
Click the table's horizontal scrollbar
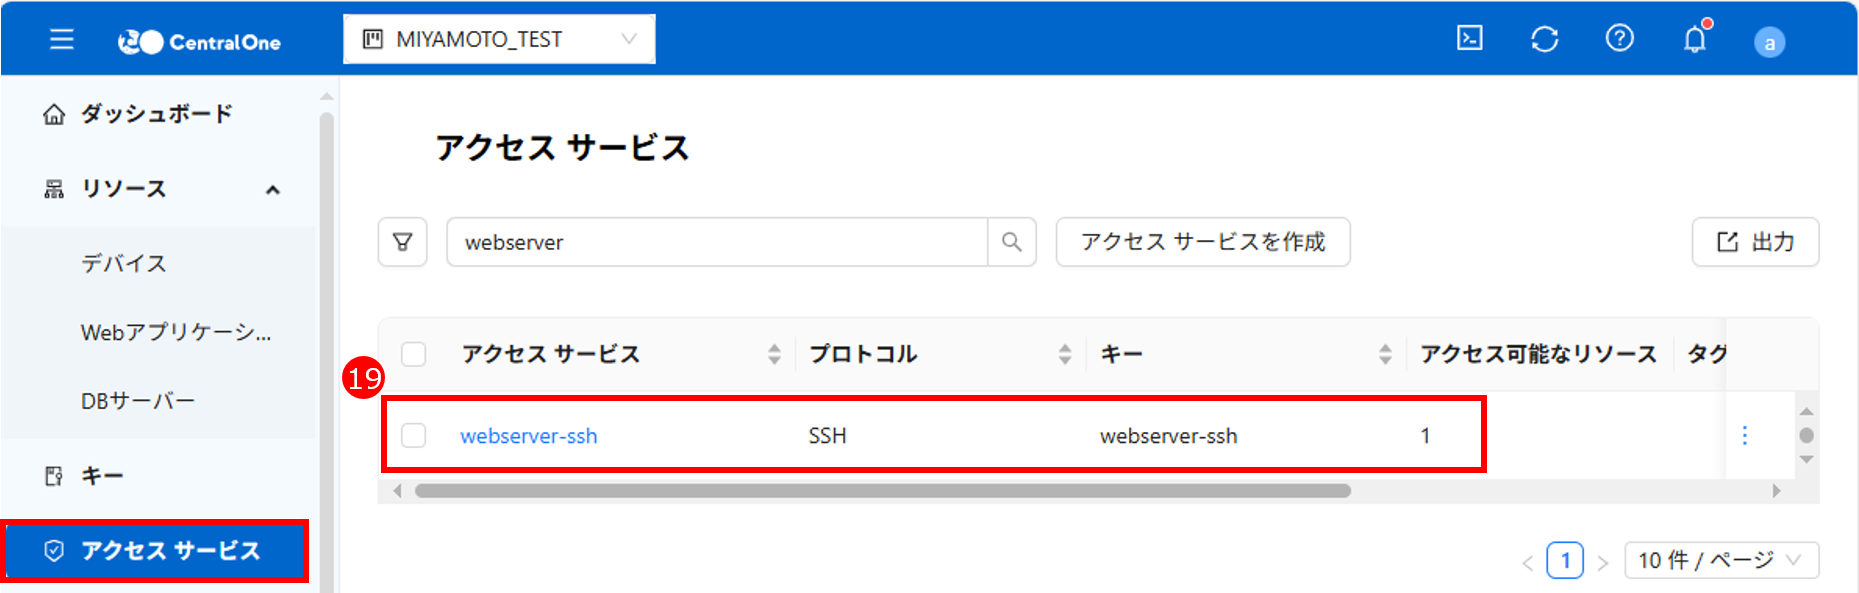coord(882,491)
